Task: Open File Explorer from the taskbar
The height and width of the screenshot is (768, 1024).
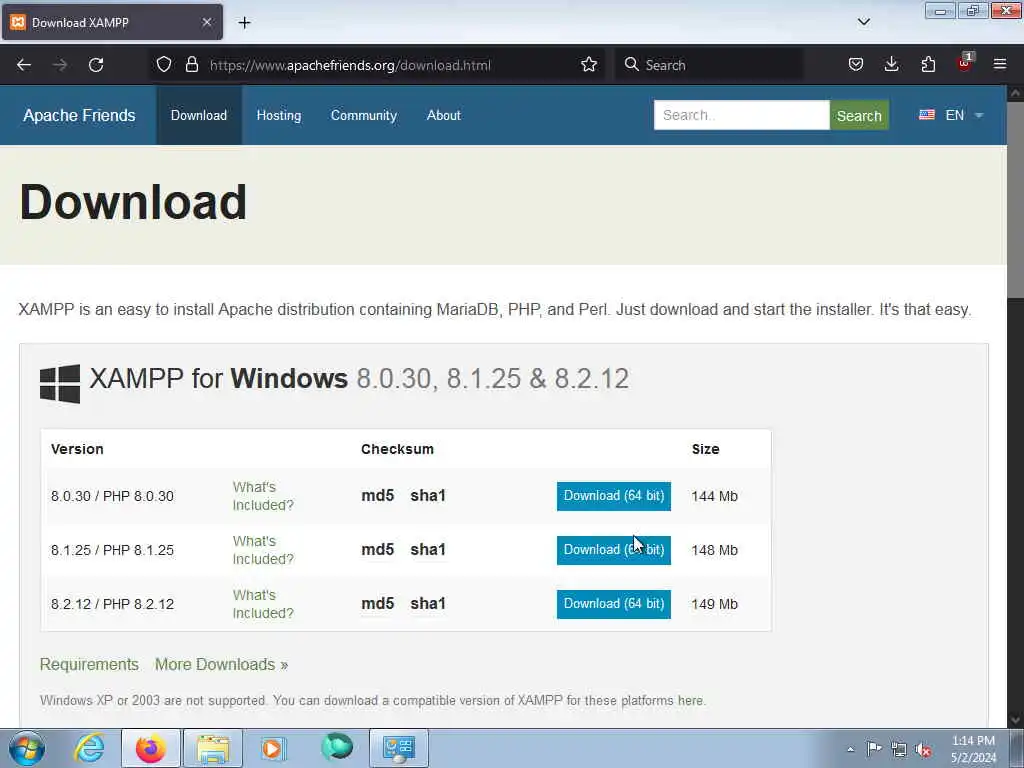Action: [213, 748]
